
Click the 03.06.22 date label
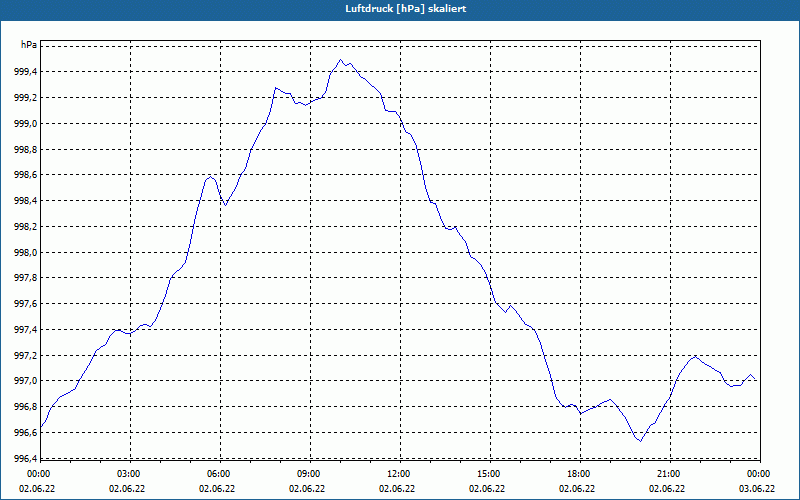(757, 489)
